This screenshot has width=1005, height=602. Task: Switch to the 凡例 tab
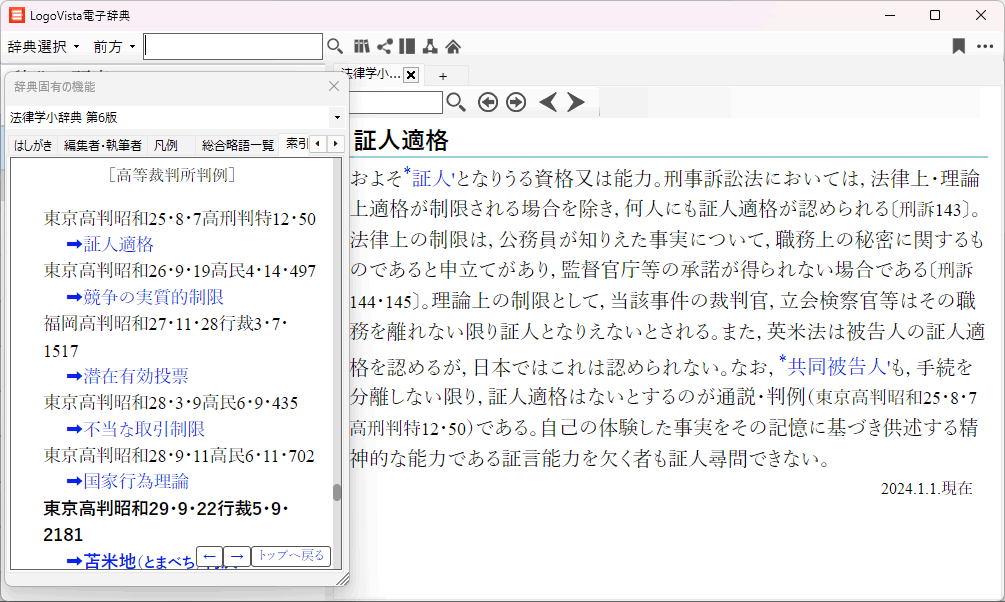coord(166,145)
